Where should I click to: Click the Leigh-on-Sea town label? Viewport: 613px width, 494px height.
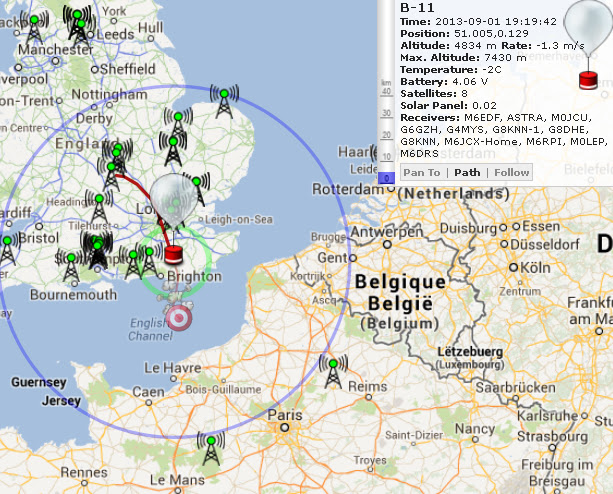coord(239,220)
